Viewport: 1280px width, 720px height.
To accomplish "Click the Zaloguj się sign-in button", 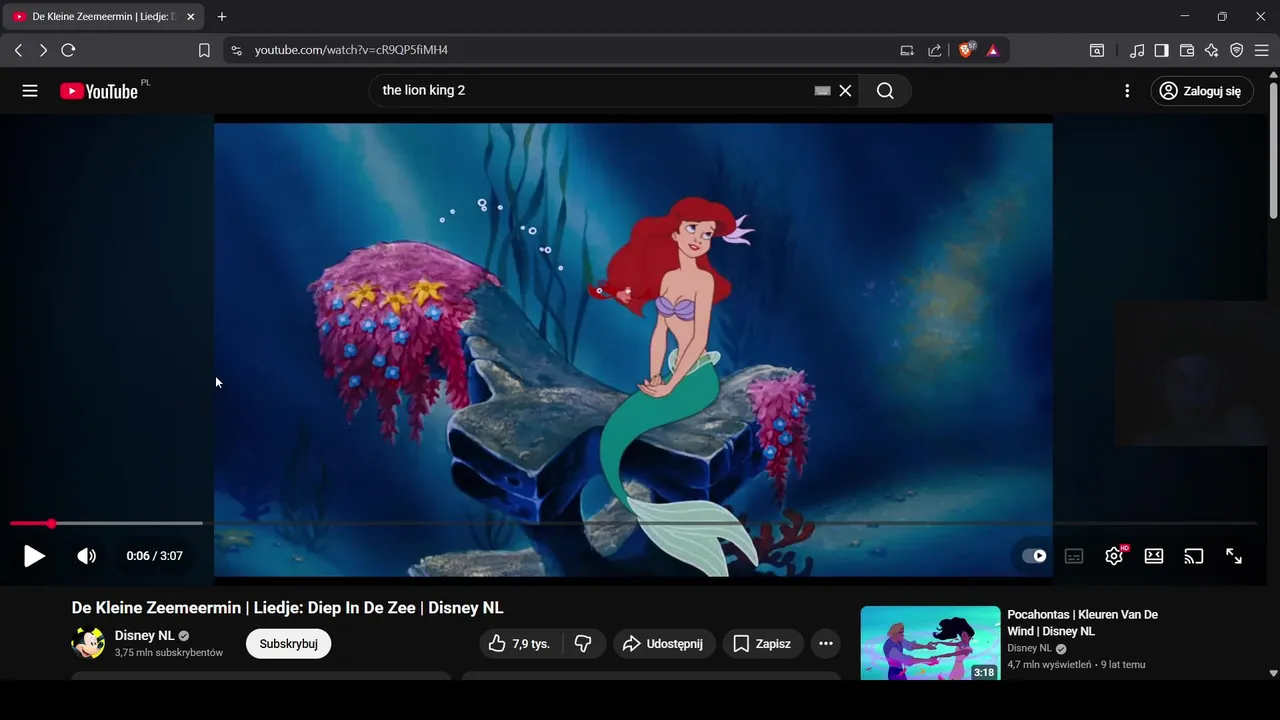I will (x=1201, y=91).
